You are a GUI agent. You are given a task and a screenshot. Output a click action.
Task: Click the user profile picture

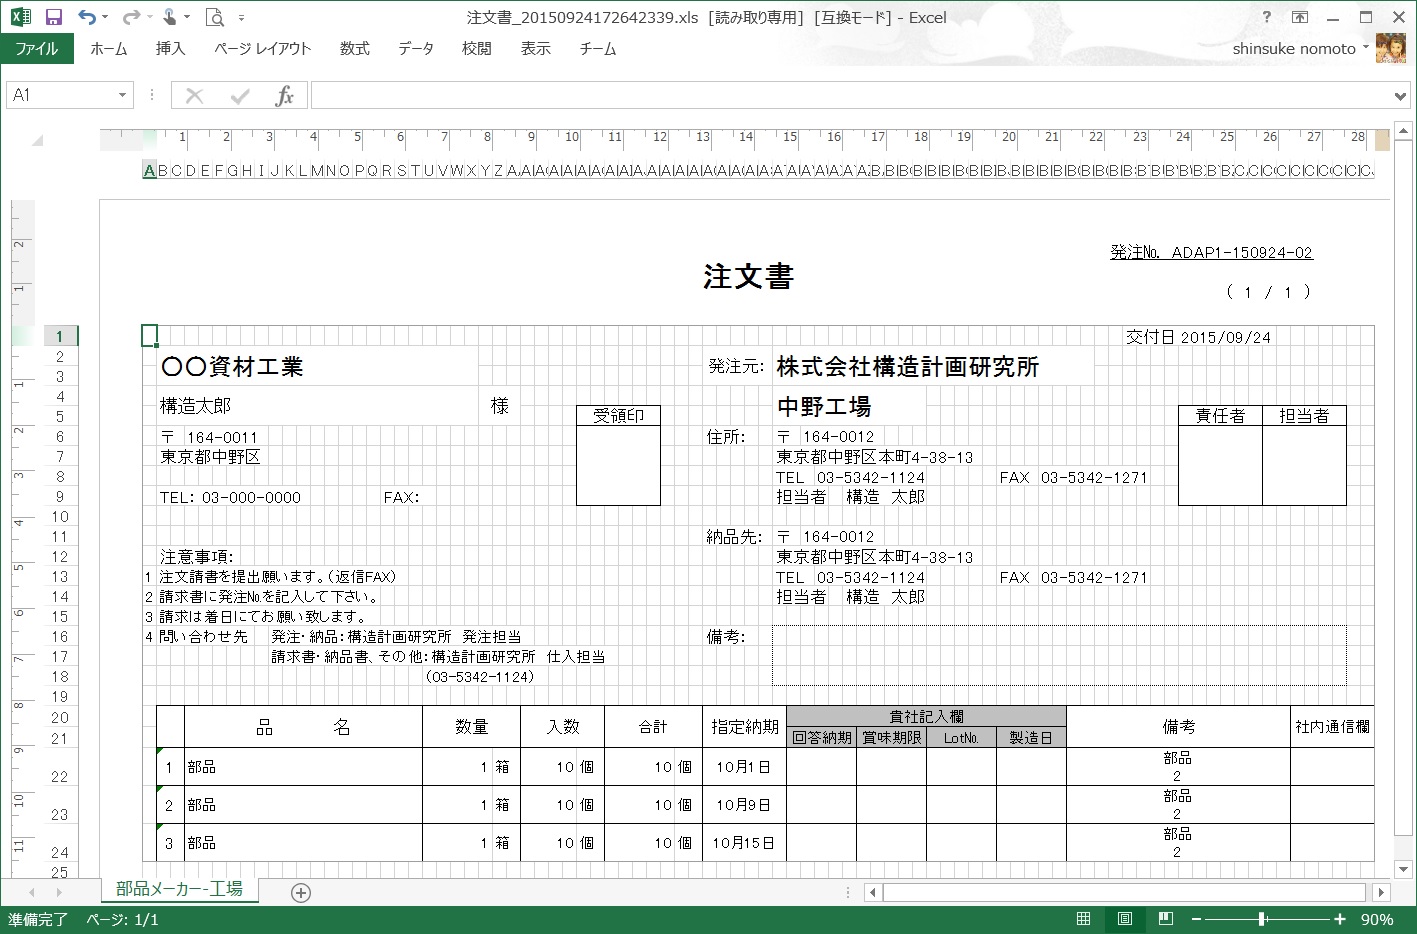tap(1391, 48)
